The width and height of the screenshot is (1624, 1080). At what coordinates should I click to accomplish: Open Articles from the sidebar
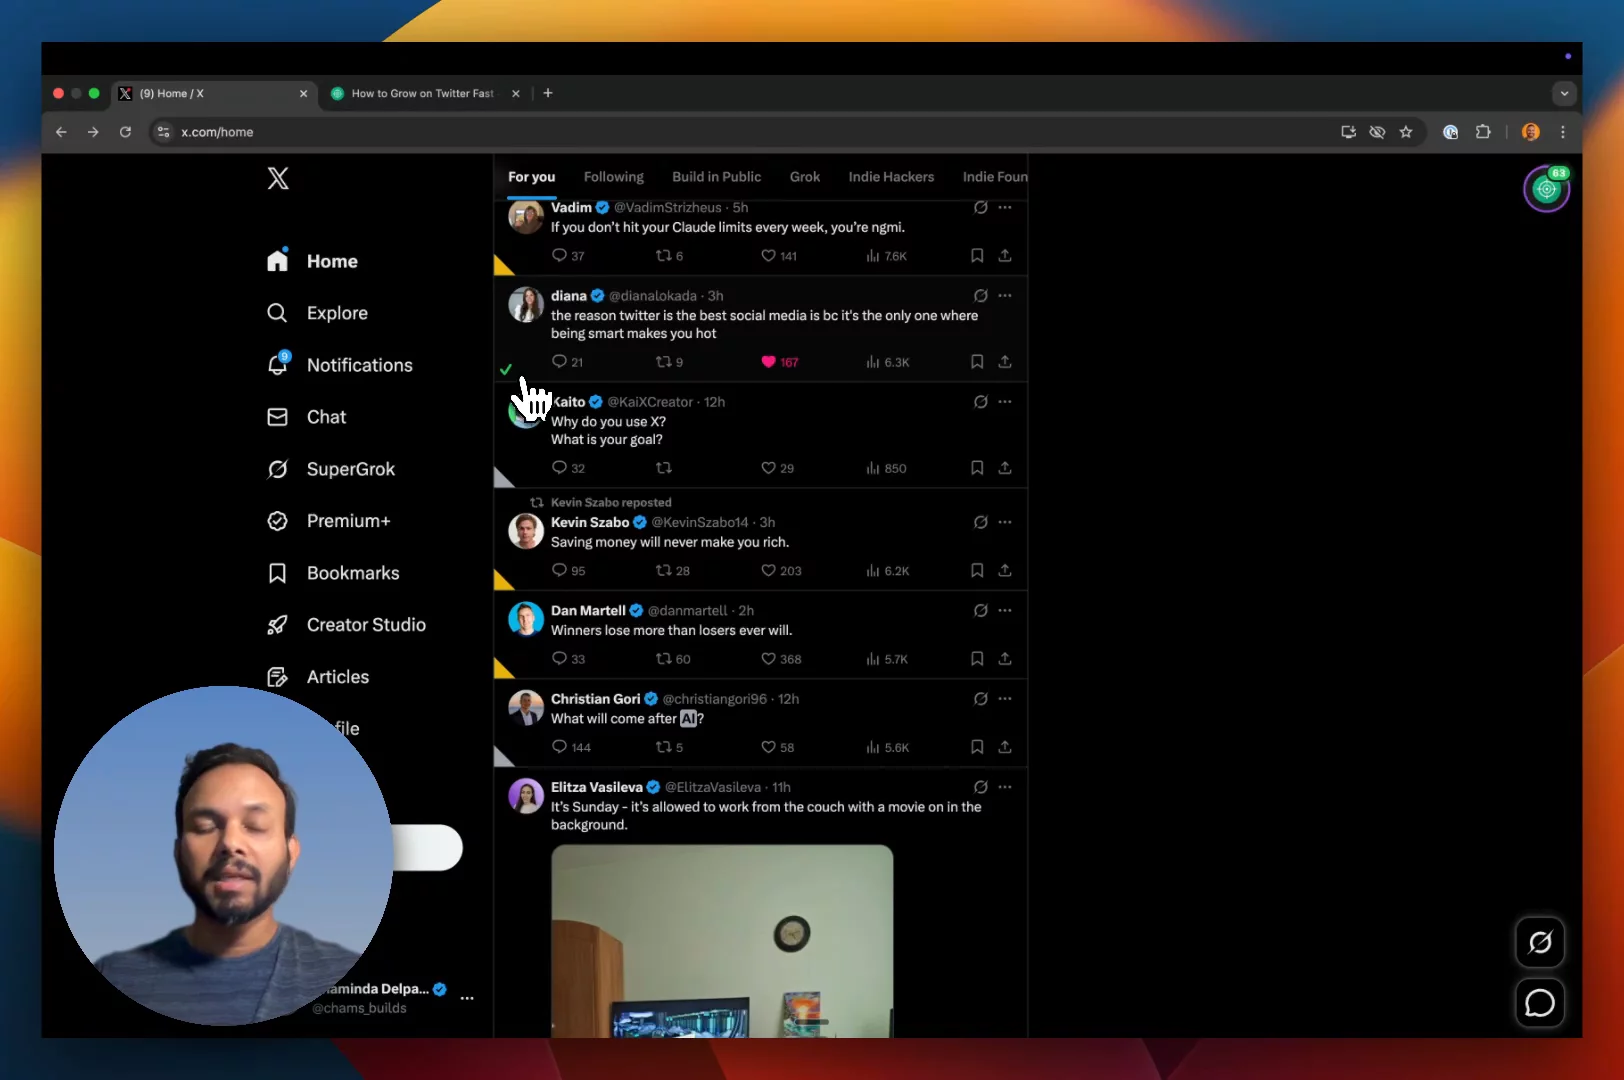[318, 677]
